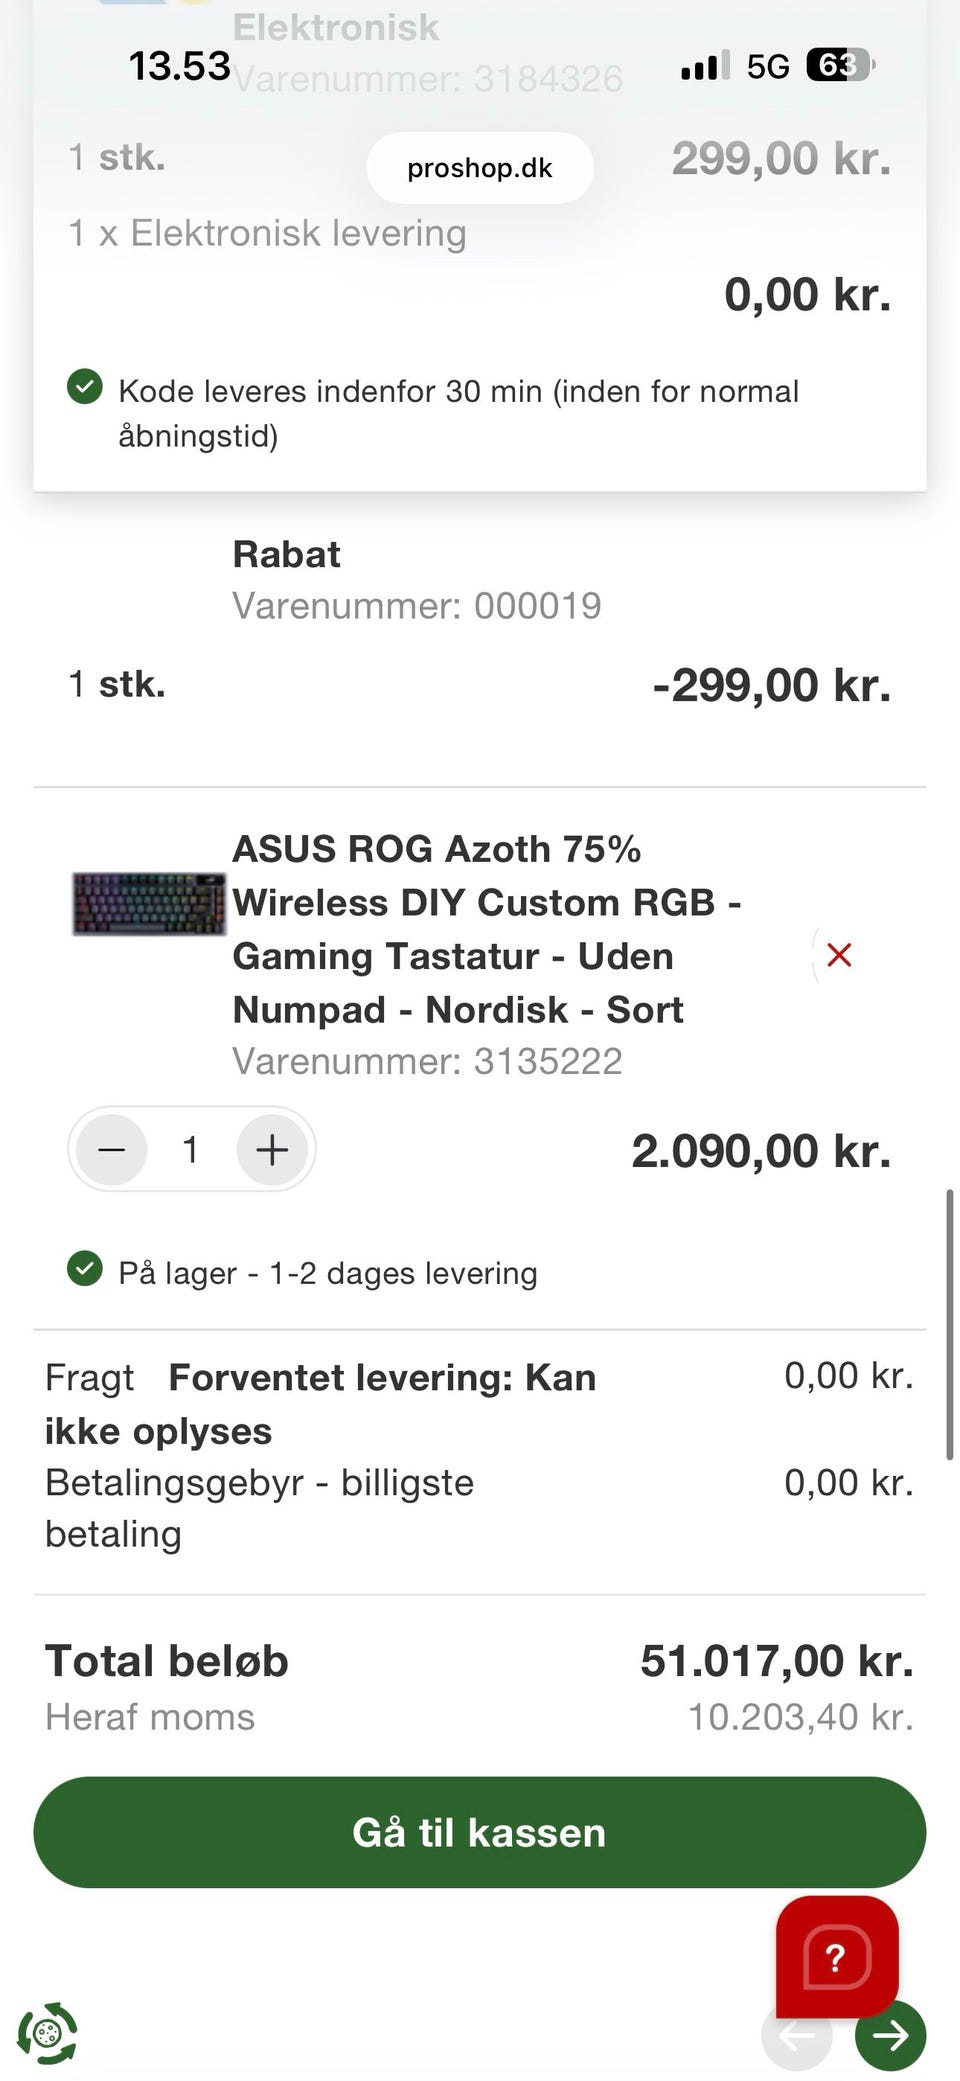Viewport: 960px width, 2081px height.
Task: Remove the ASUS ROG Azoth keyboard with the red X
Action: [x=839, y=955]
